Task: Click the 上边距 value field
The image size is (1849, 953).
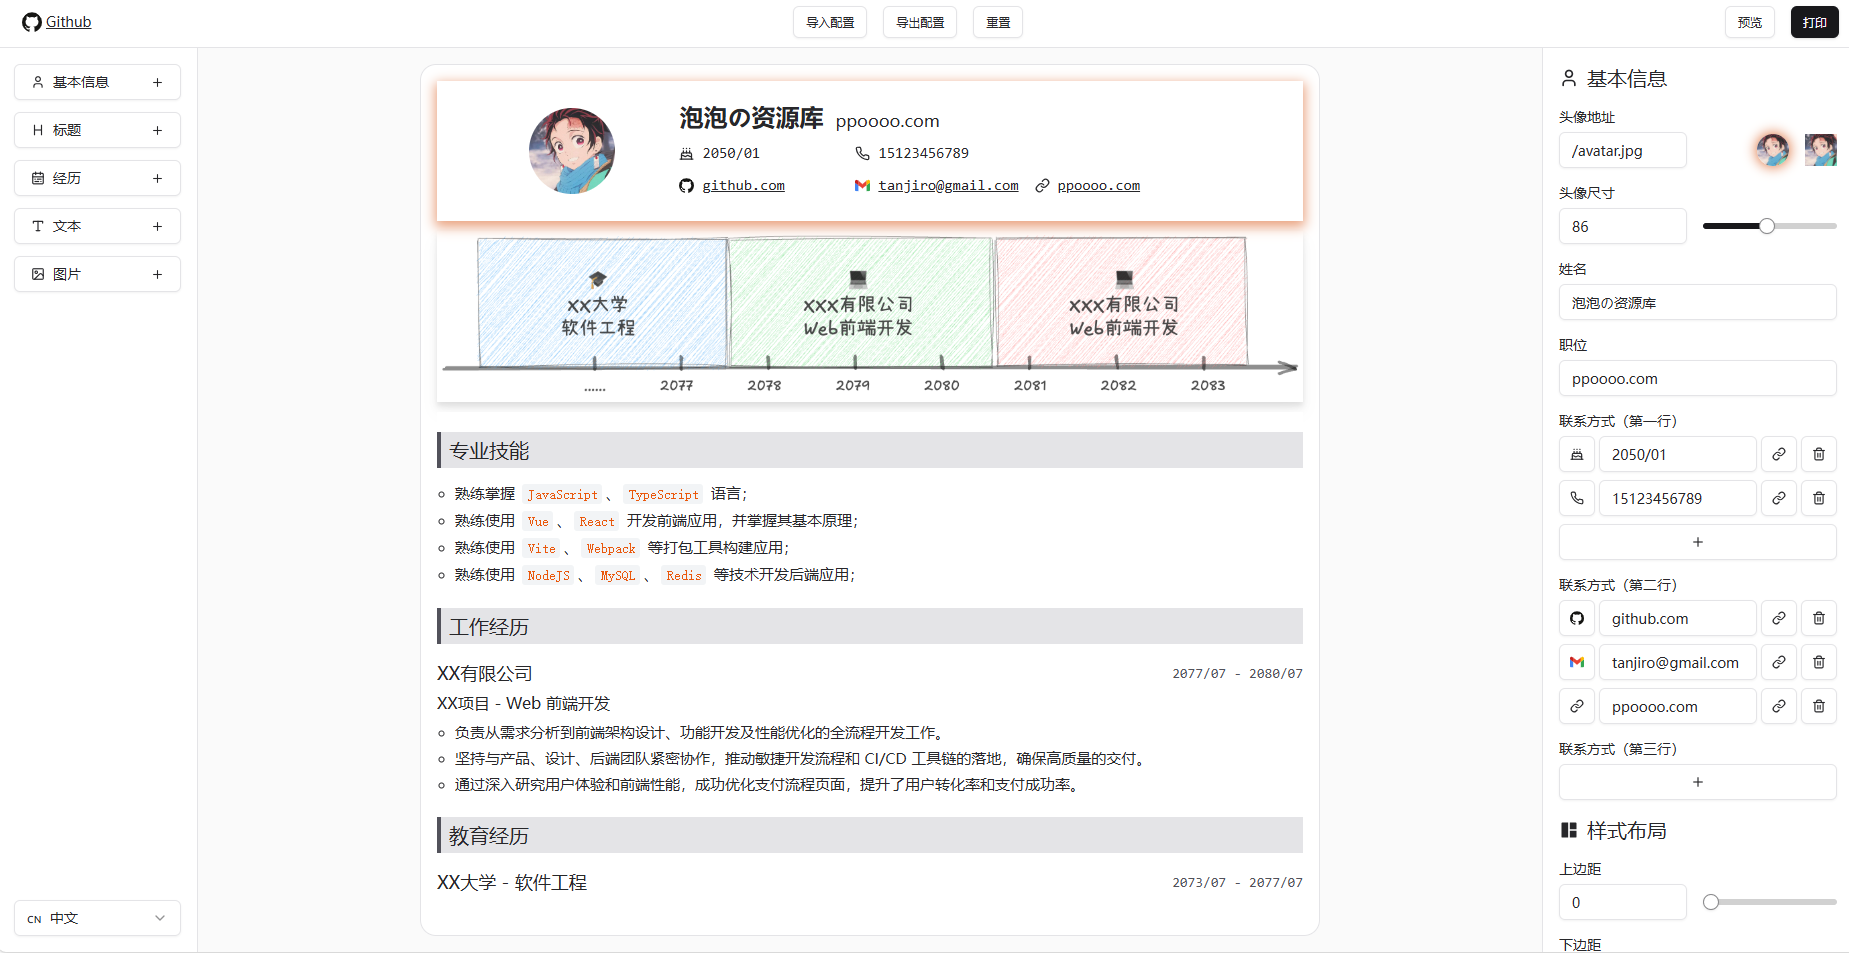Action: click(x=1622, y=902)
